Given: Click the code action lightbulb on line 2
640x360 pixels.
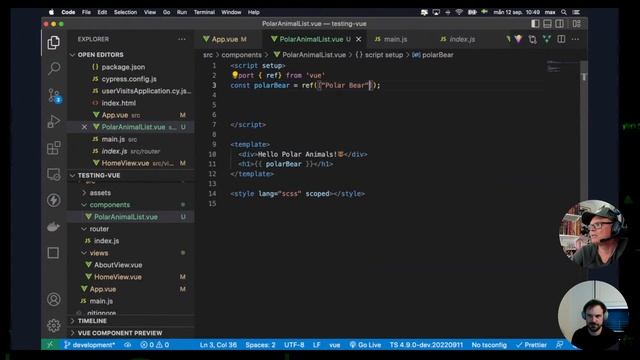Looking at the screenshot, I should (235, 75).
